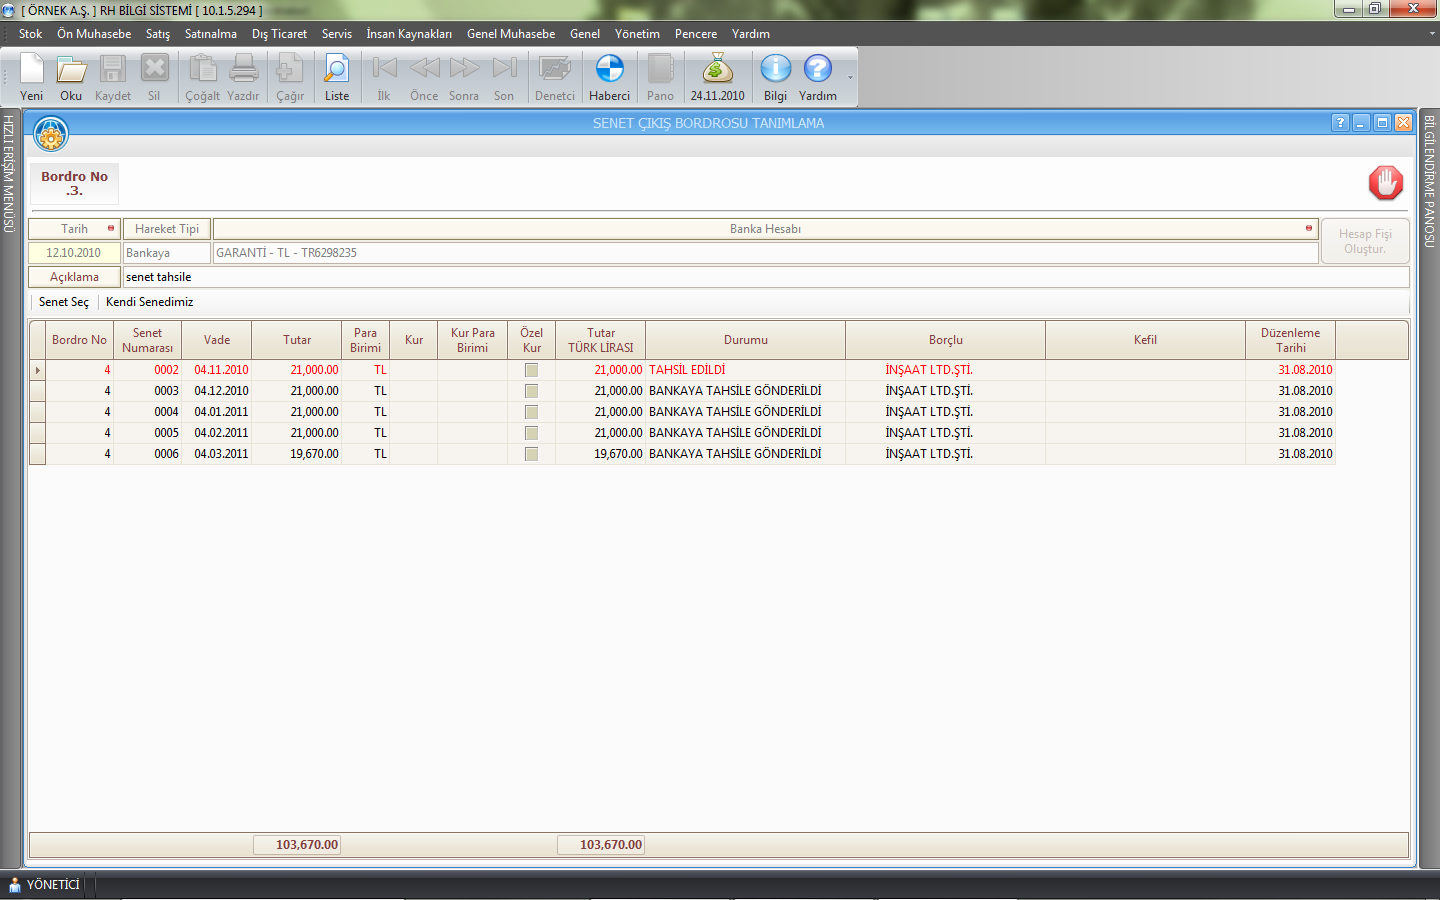Expand the toolbar overflow arrow
The width and height of the screenshot is (1440, 900).
850,78
